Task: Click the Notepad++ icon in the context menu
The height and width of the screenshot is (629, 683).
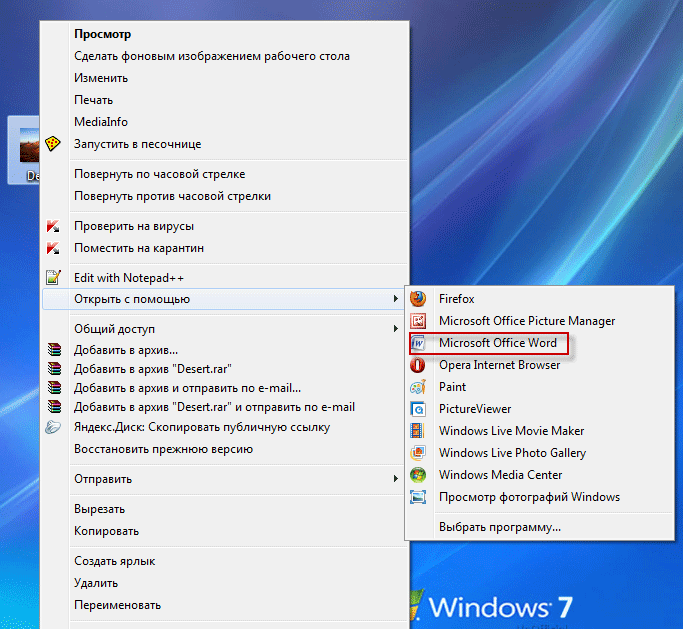Action: point(53,277)
